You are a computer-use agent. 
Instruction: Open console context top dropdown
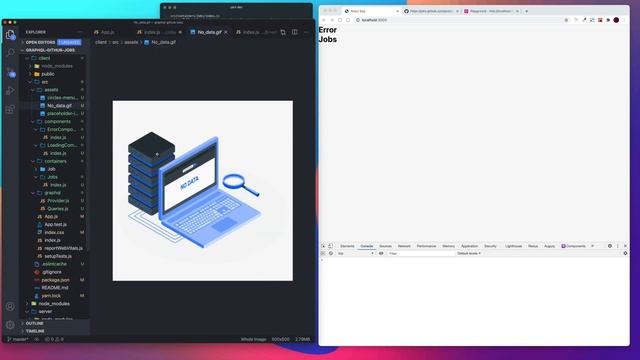(355, 253)
